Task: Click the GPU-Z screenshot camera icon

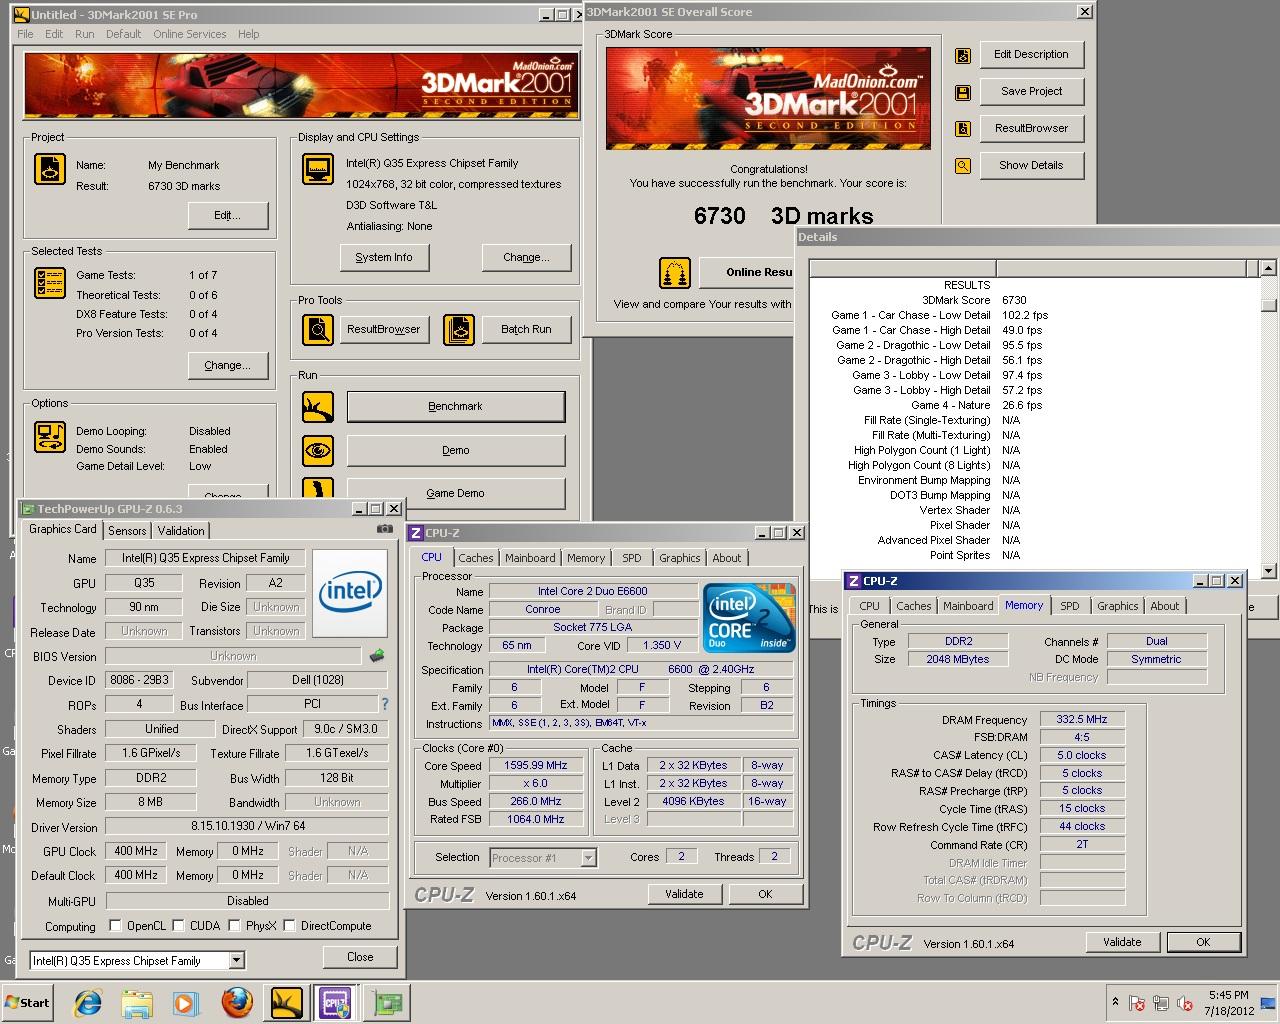Action: coord(385,529)
